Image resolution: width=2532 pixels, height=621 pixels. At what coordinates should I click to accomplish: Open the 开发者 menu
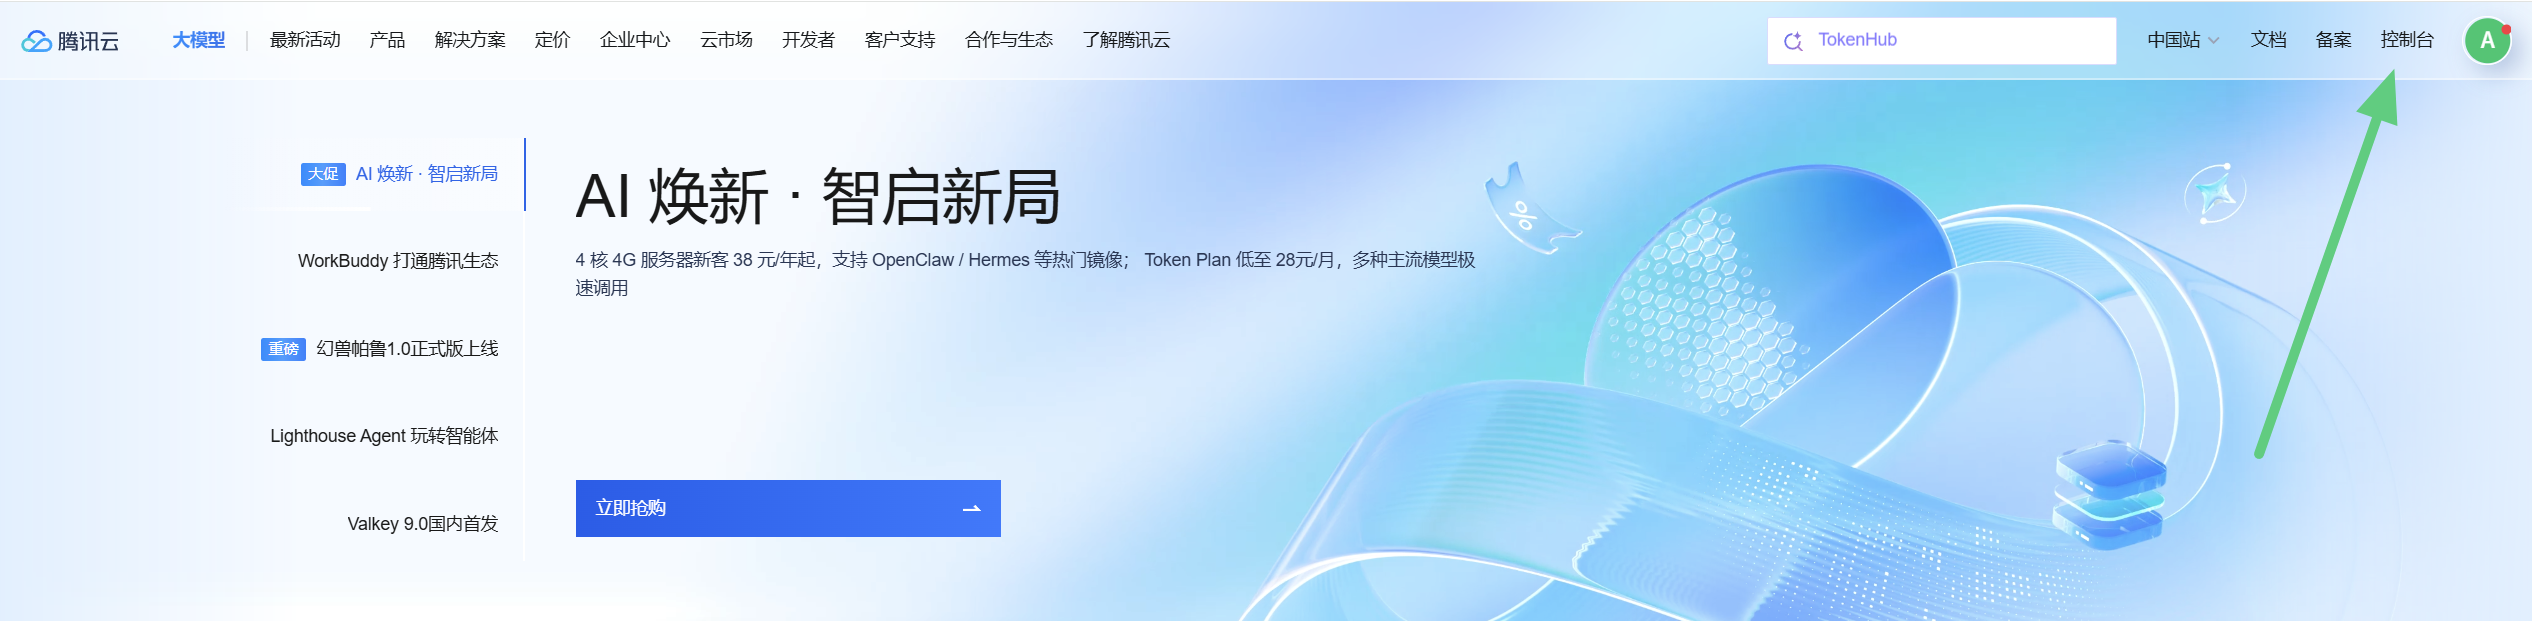tap(808, 40)
